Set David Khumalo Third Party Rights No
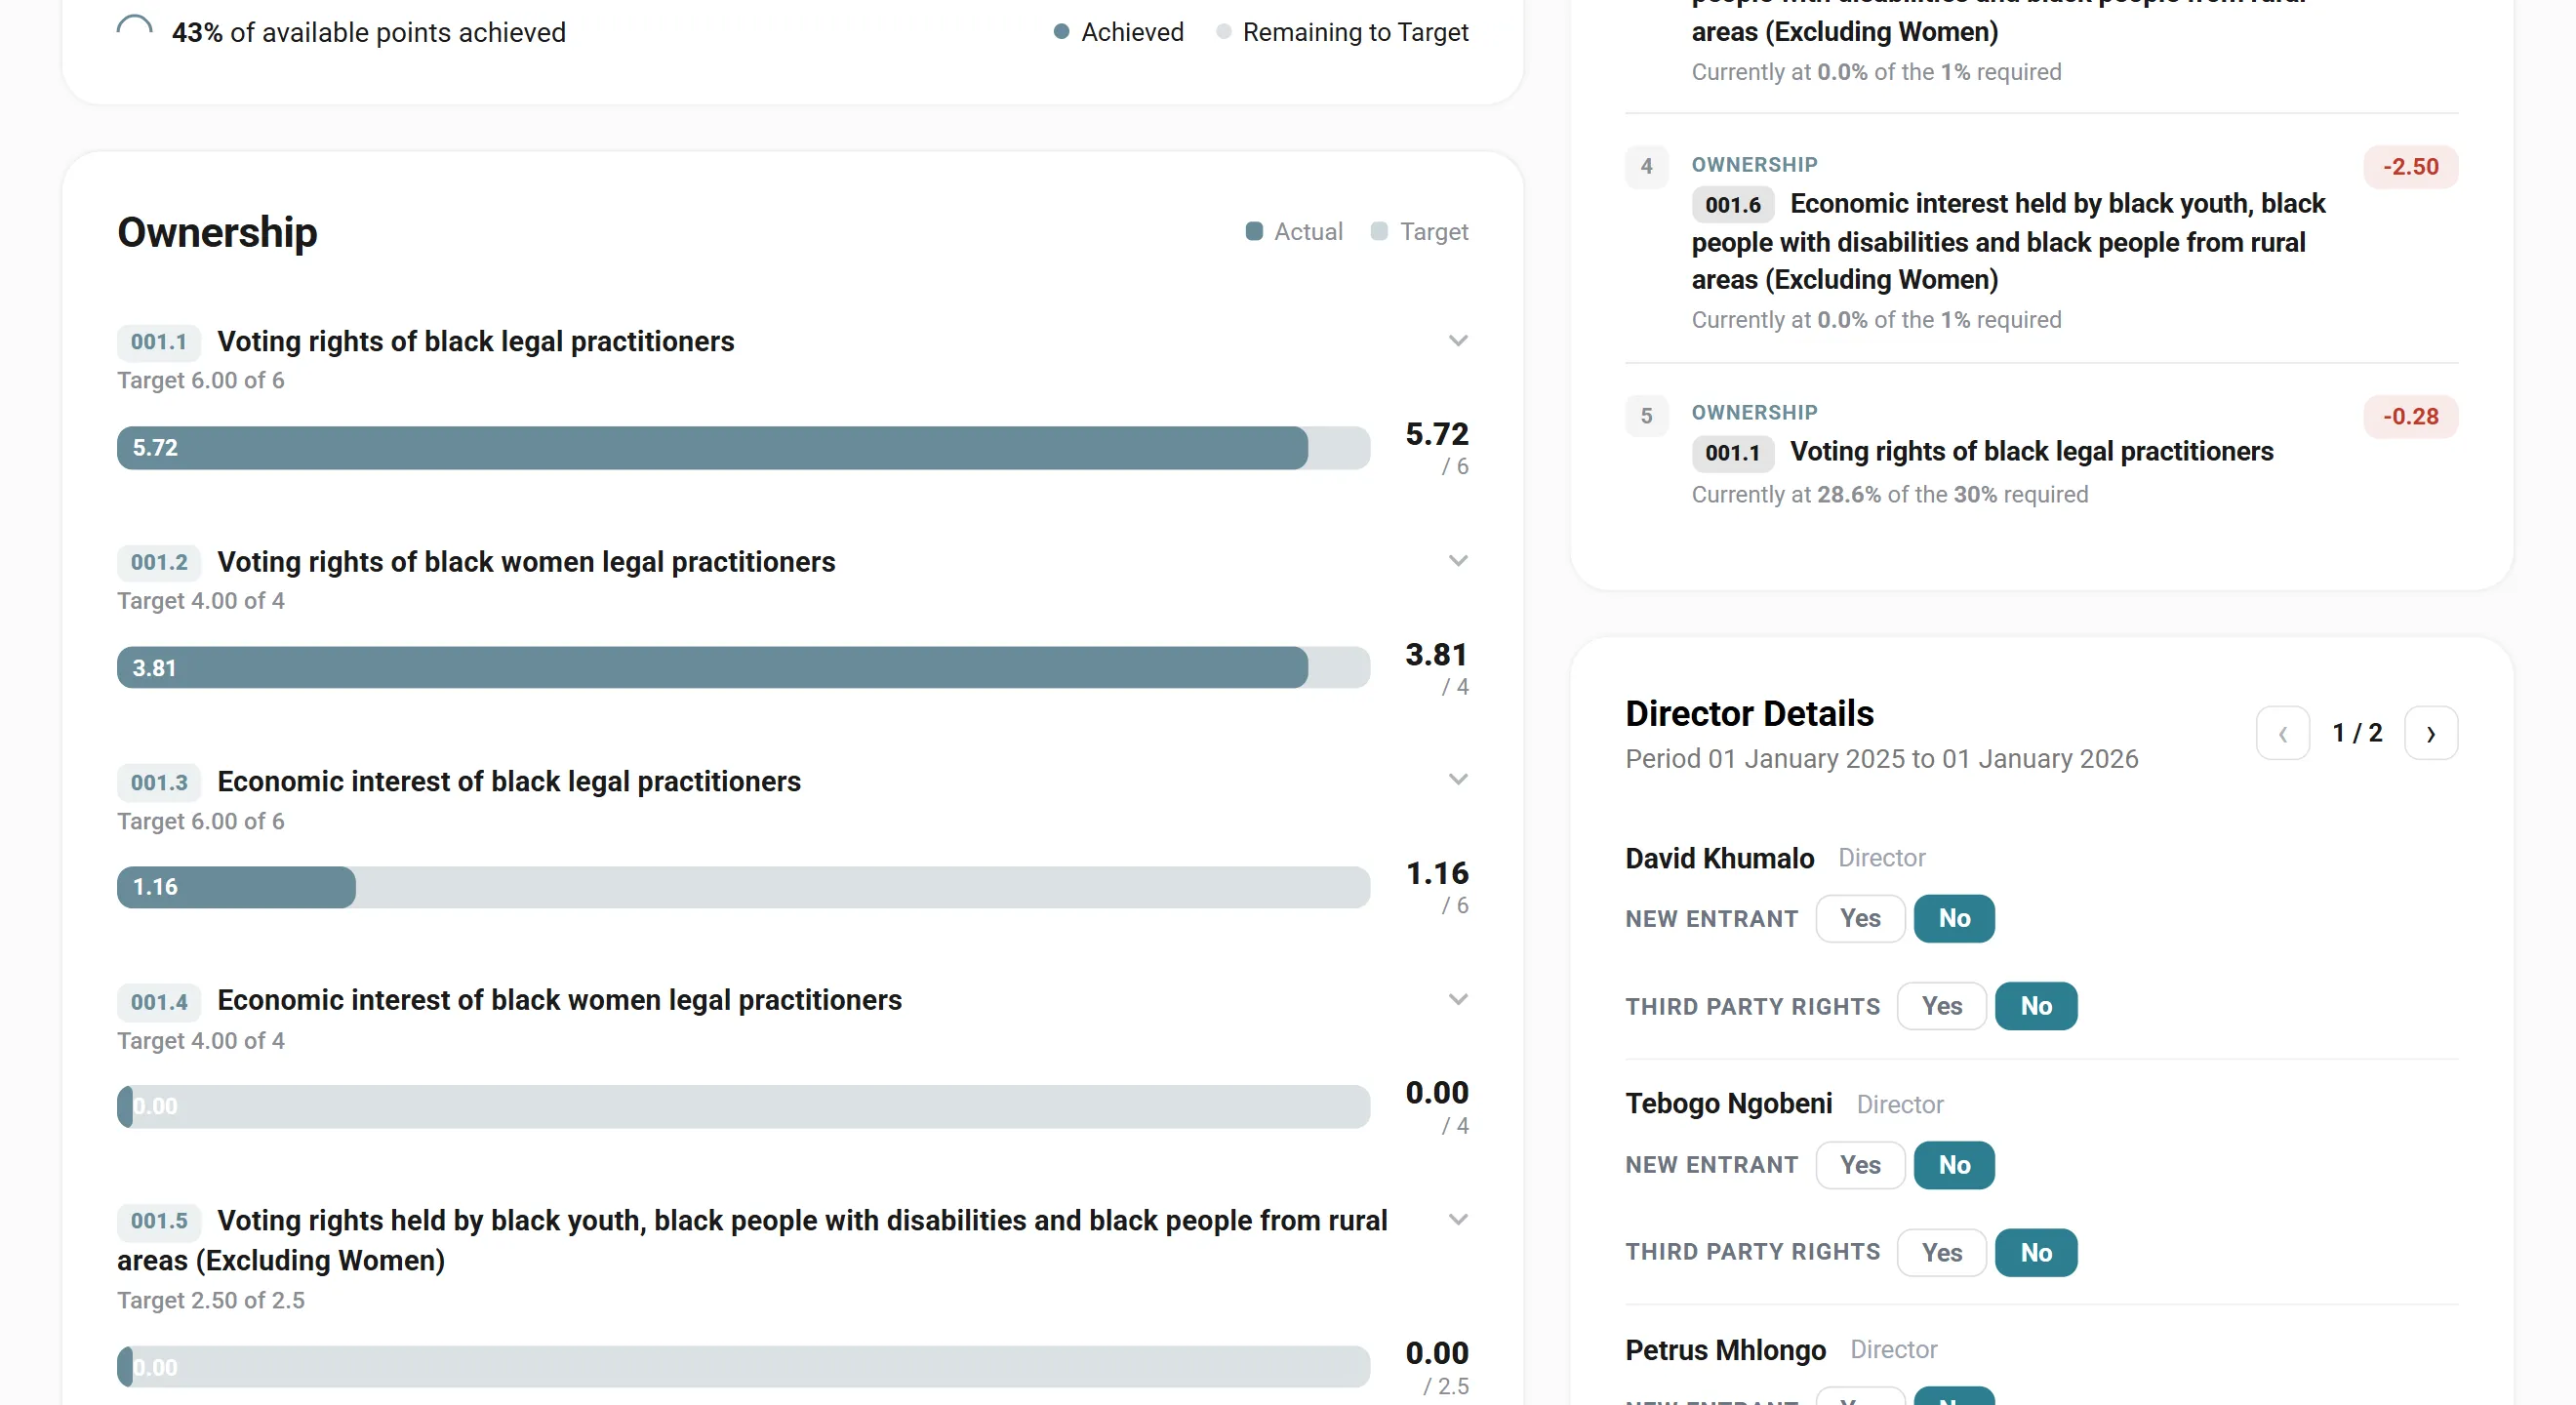Viewport: 2576px width, 1405px height. click(2036, 1006)
